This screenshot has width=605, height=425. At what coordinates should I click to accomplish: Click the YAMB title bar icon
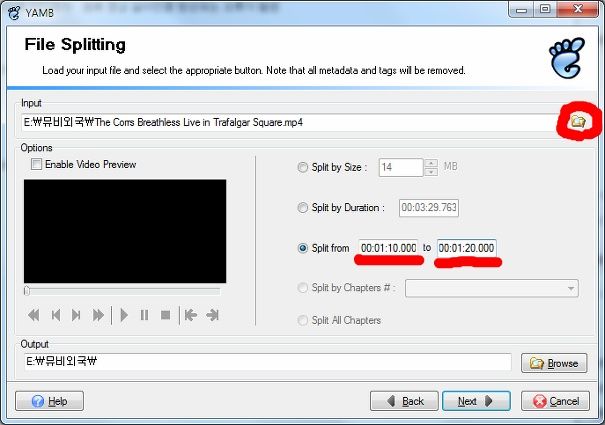[14, 13]
